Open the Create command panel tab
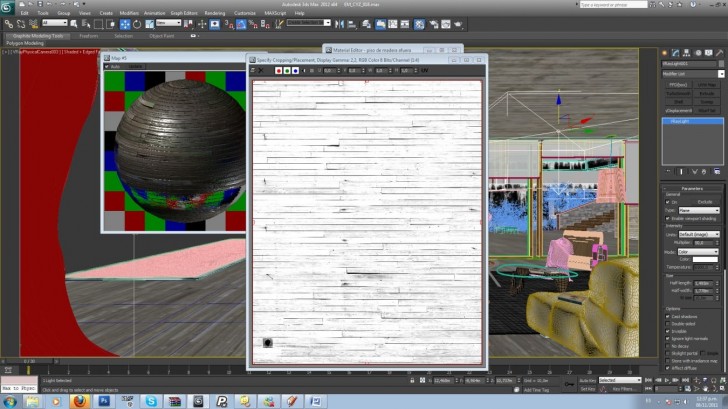728x409 pixels. tap(664, 53)
